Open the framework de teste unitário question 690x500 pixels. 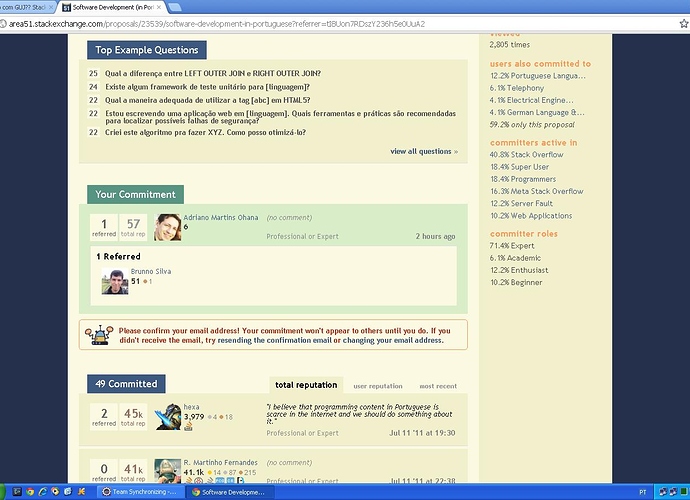click(207, 87)
